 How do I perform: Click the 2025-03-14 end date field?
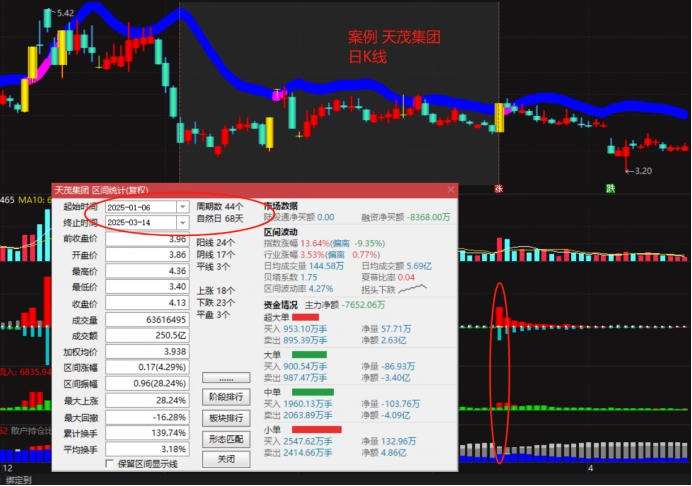click(x=141, y=222)
